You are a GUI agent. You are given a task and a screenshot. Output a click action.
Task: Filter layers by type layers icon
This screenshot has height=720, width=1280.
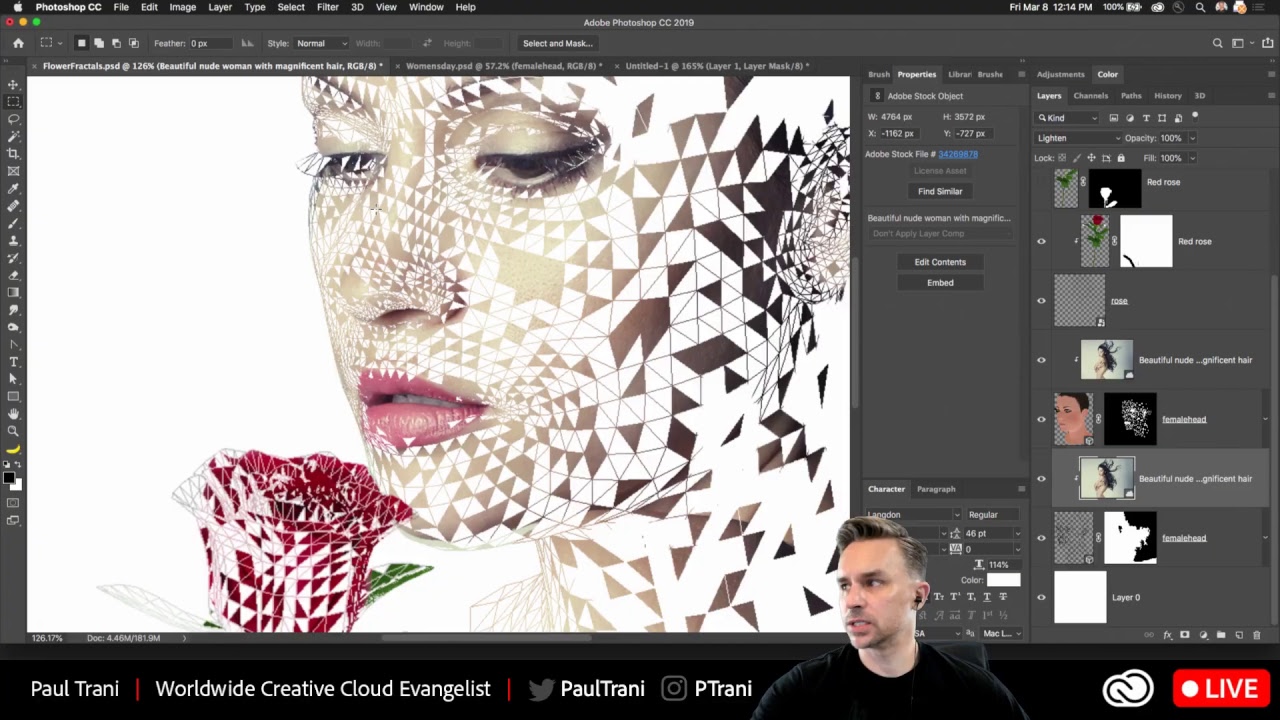pyautogui.click(x=1145, y=118)
